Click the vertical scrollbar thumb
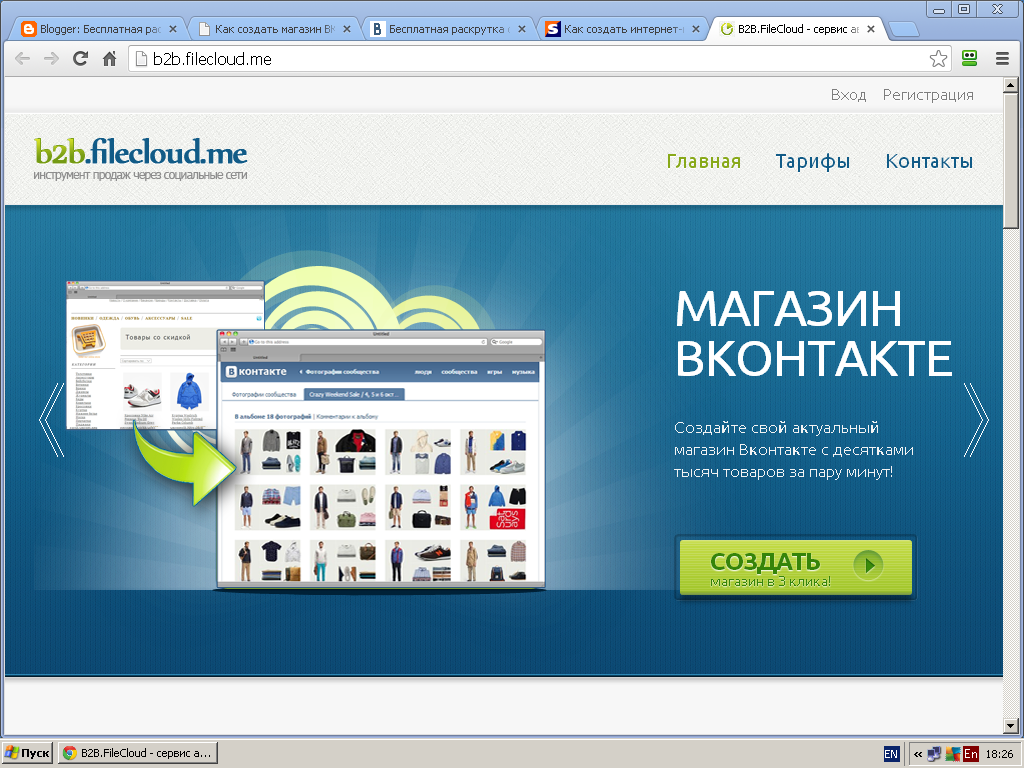Screen dimensions: 1024x768 pos(1010,161)
